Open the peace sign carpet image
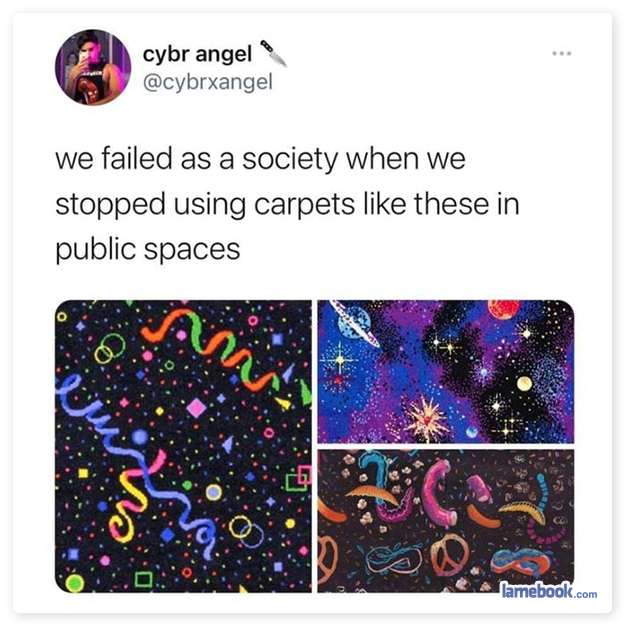 click(x=446, y=521)
